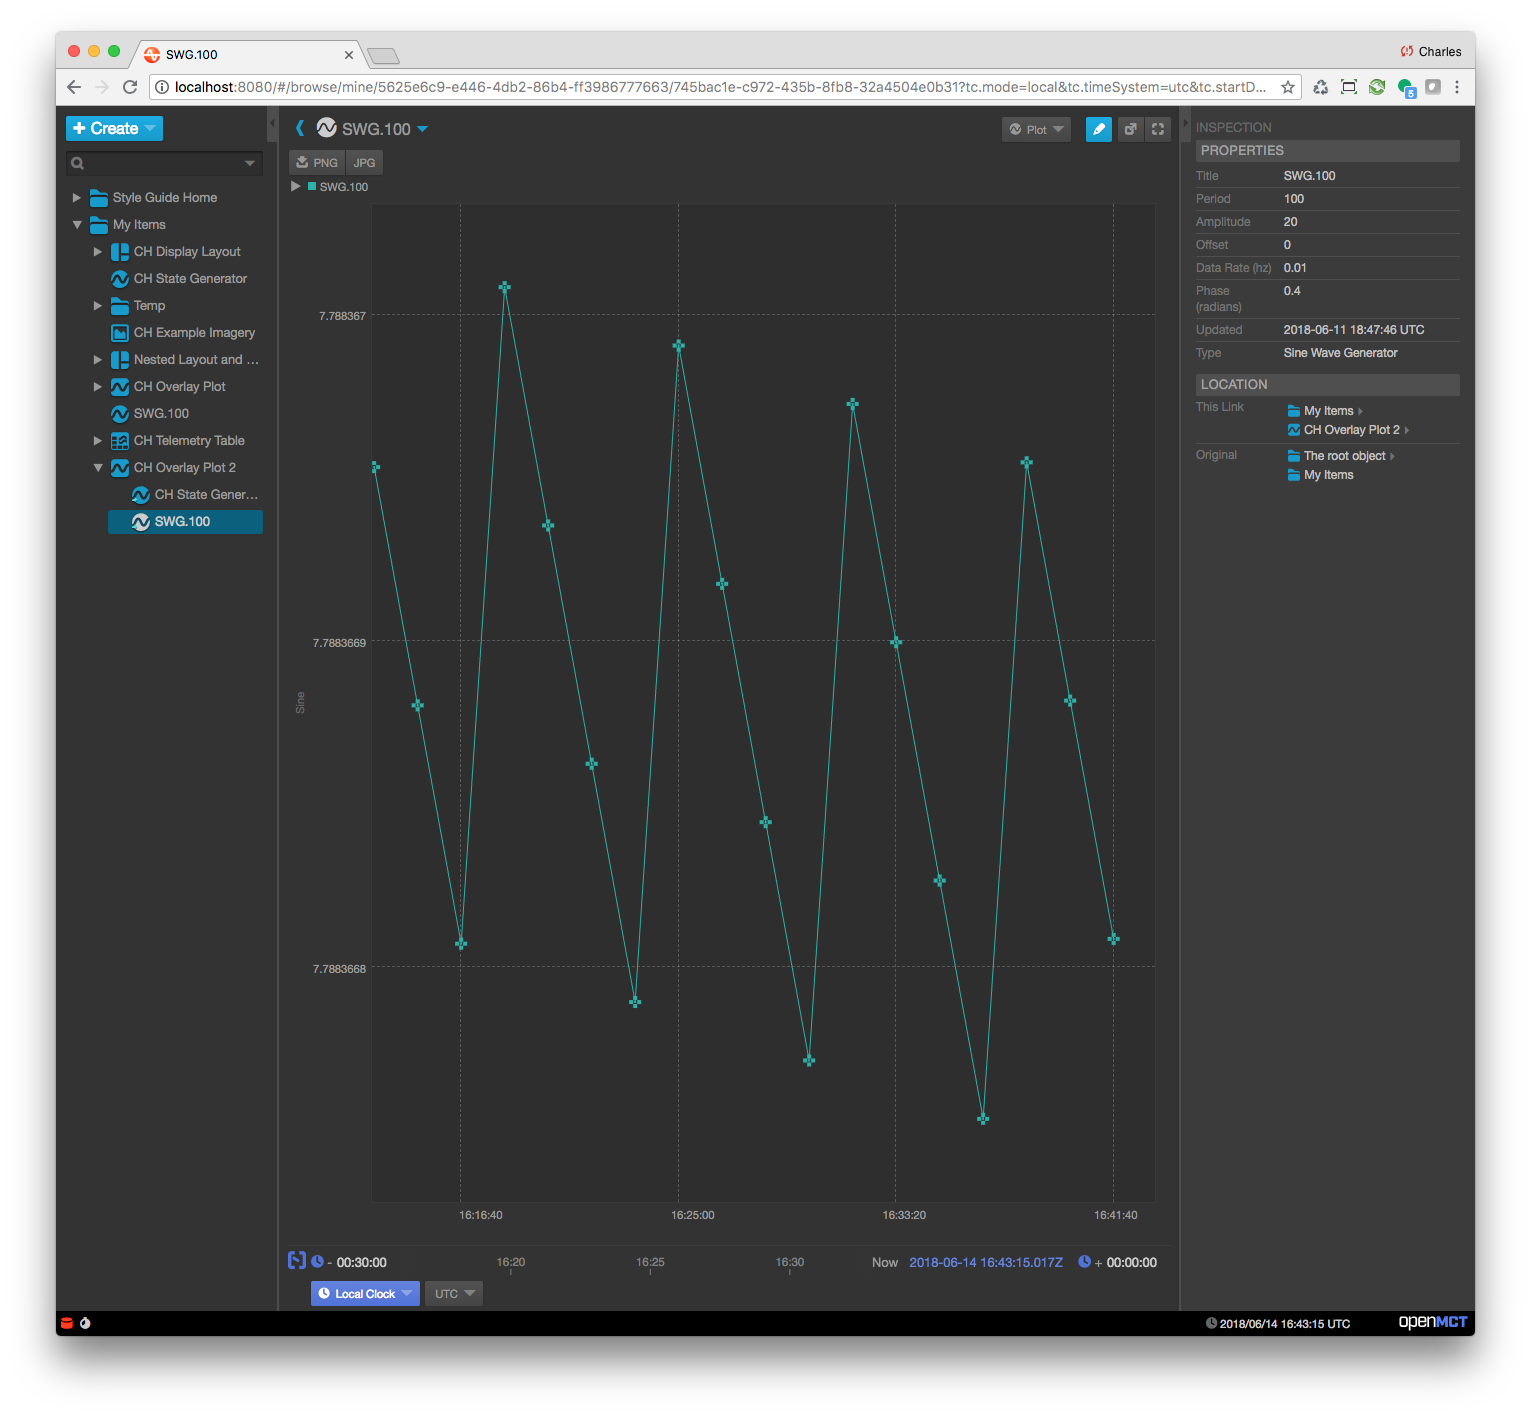Open the Create menu
The image size is (1531, 1416).
tap(113, 128)
